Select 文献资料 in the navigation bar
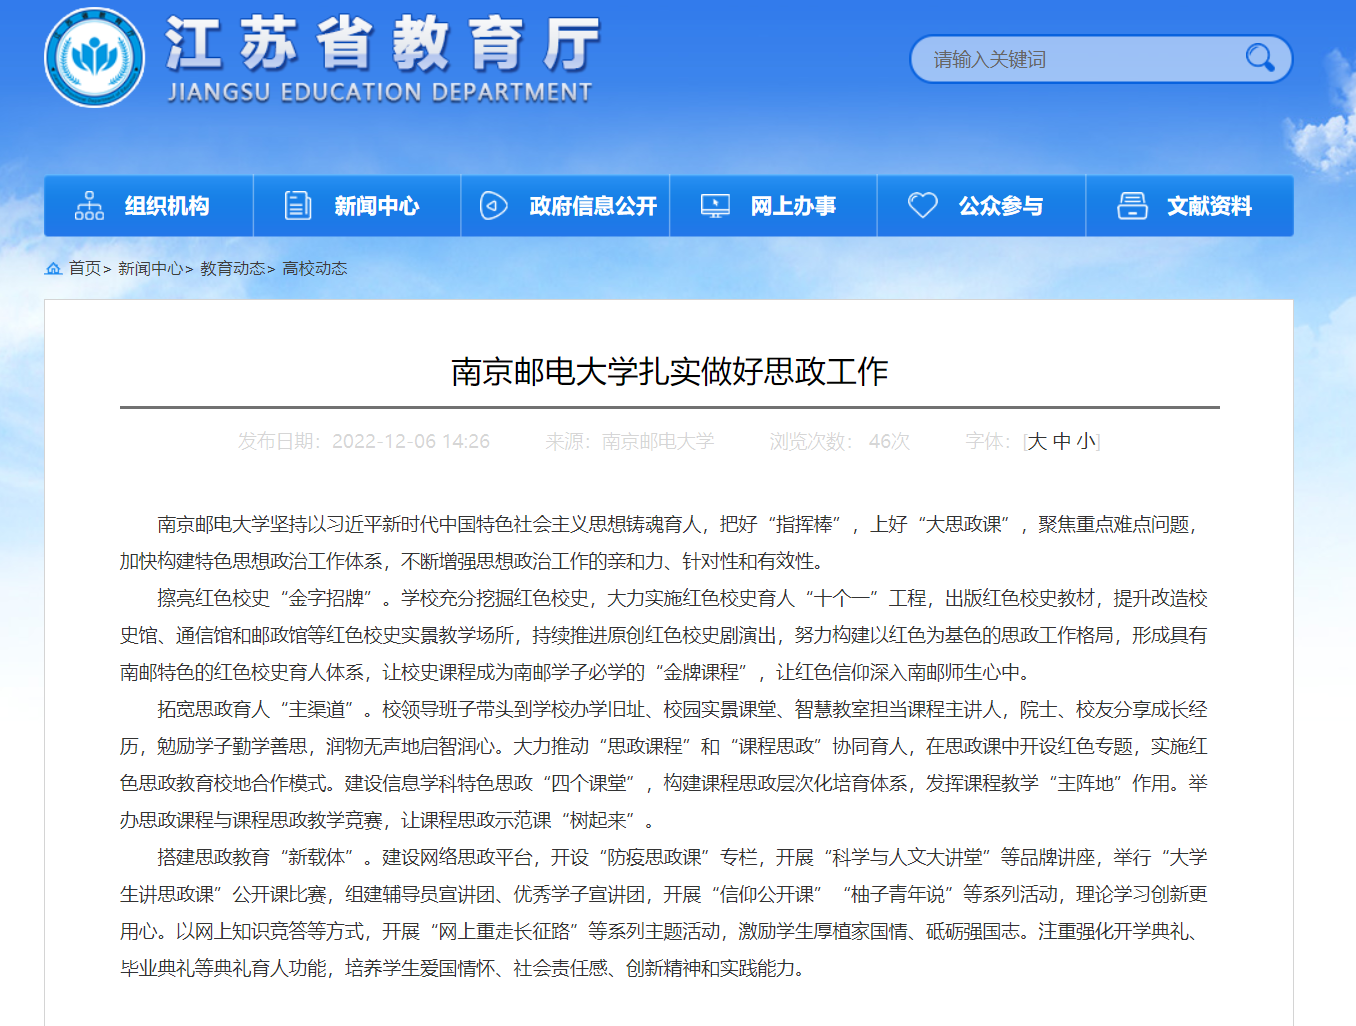This screenshot has width=1356, height=1026. [1209, 206]
